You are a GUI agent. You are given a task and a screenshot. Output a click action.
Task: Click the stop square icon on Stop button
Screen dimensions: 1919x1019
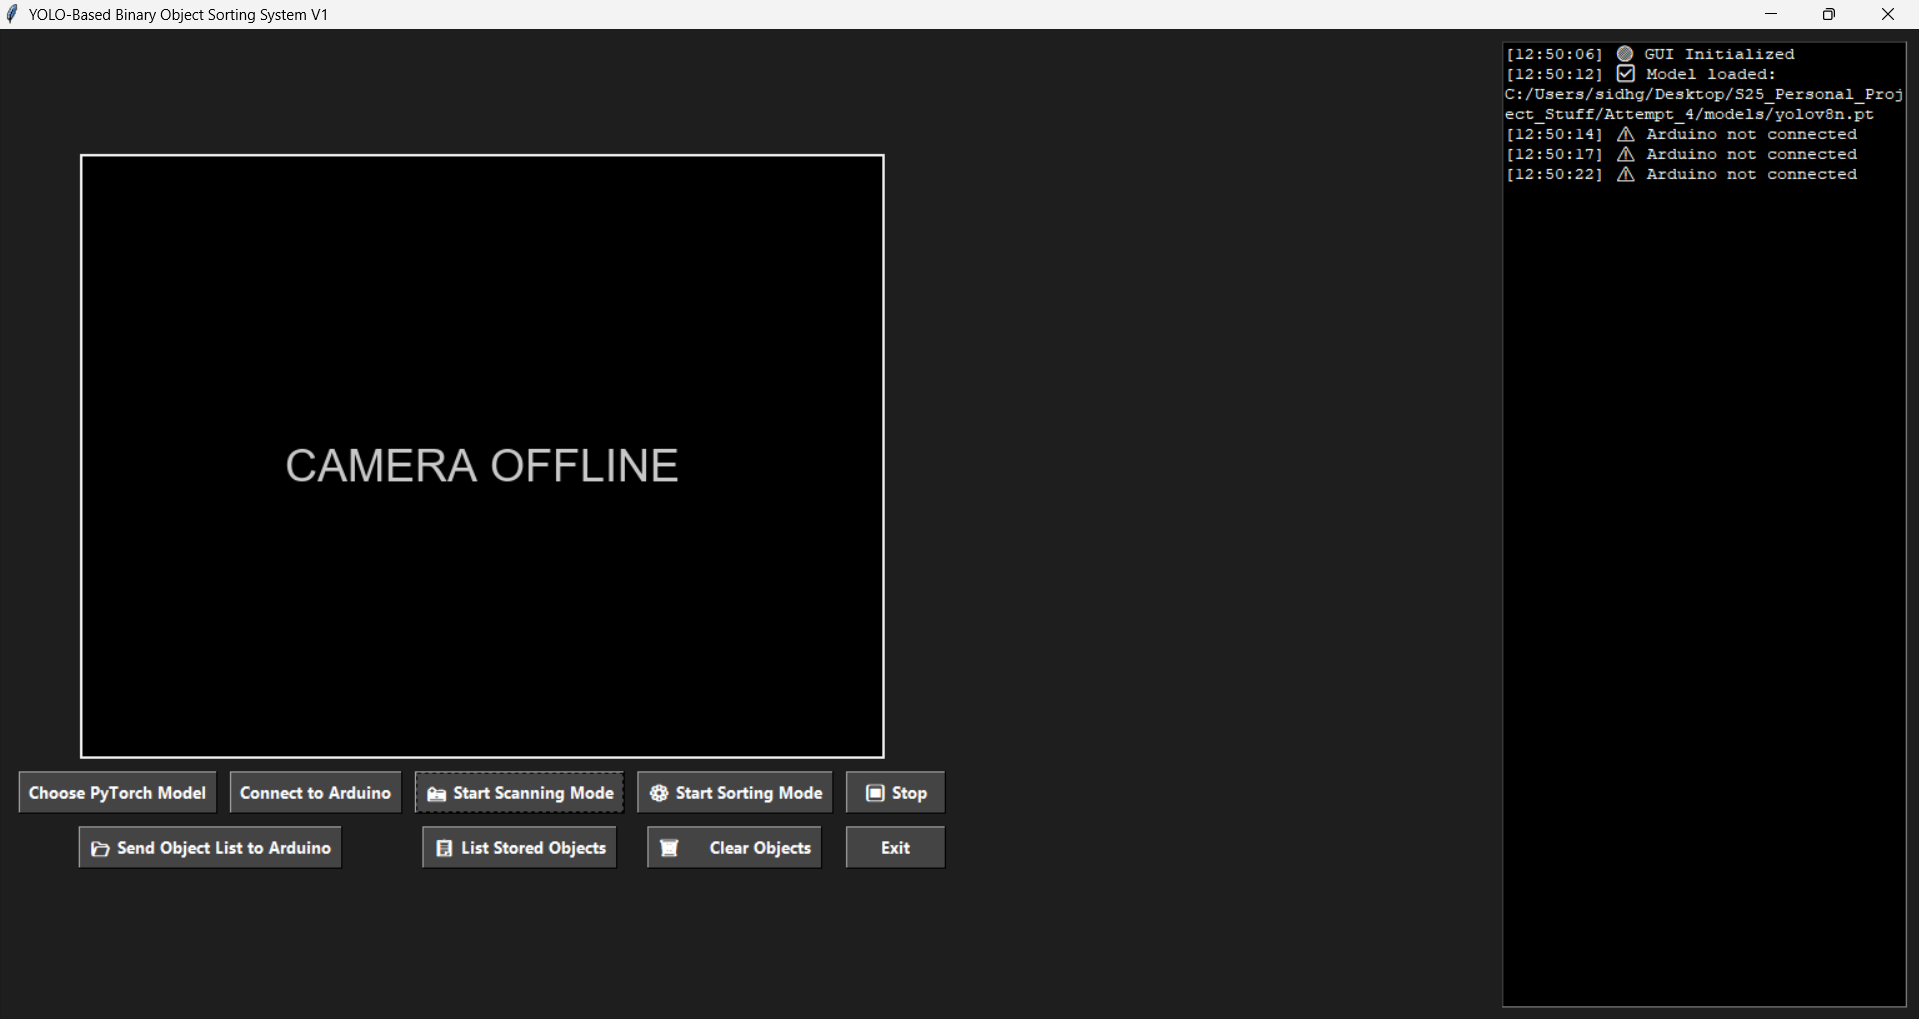coord(875,793)
